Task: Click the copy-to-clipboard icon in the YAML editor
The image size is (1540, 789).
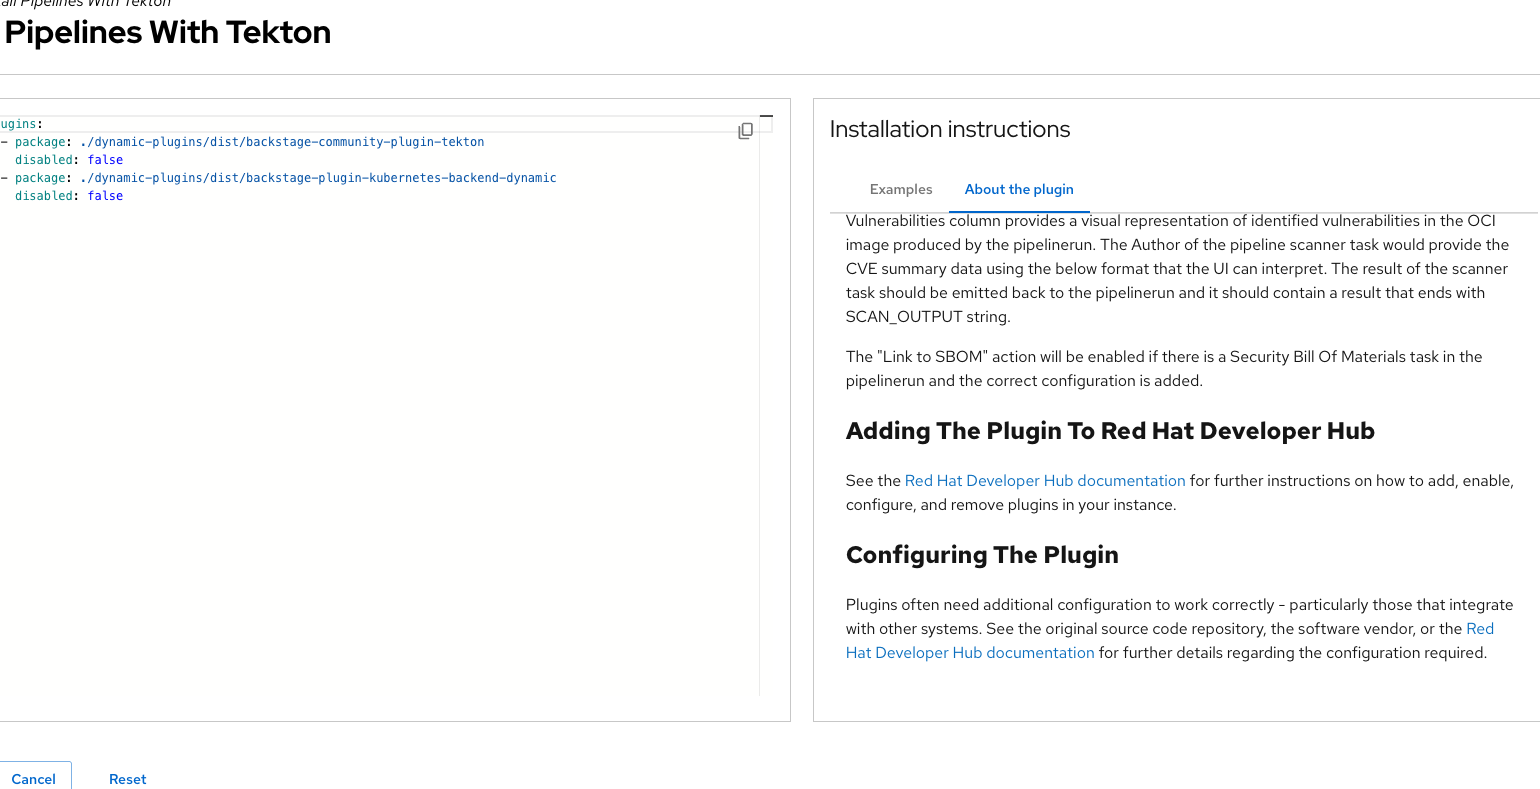Action: [745, 131]
